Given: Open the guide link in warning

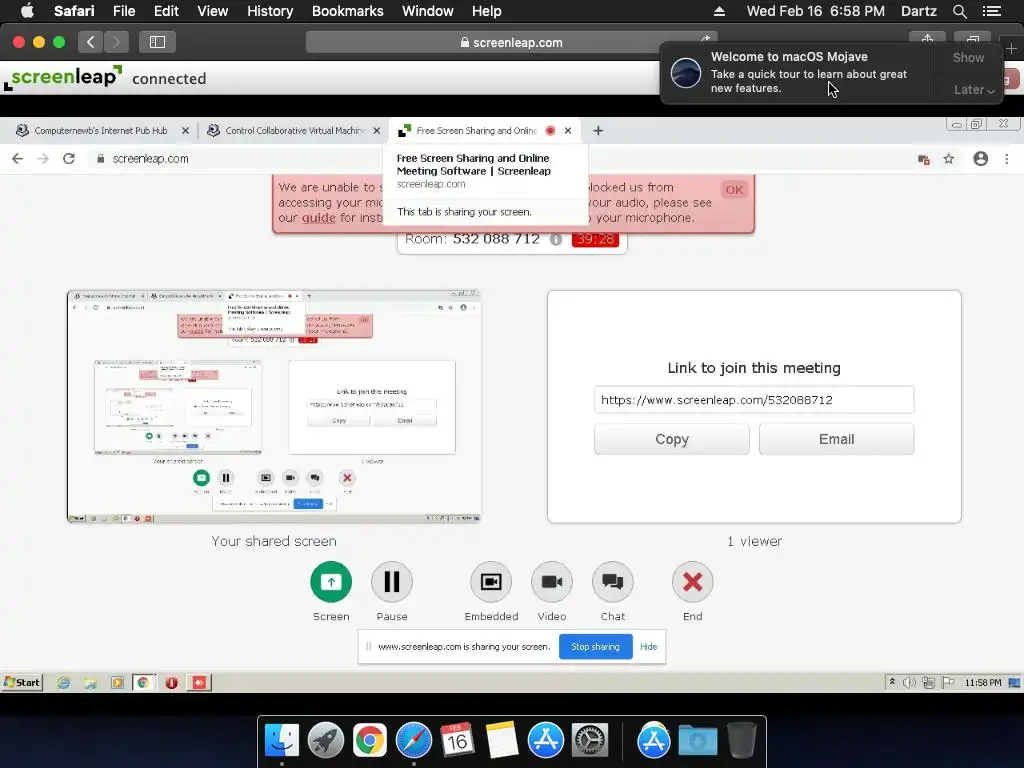Looking at the screenshot, I should pyautogui.click(x=318, y=217).
